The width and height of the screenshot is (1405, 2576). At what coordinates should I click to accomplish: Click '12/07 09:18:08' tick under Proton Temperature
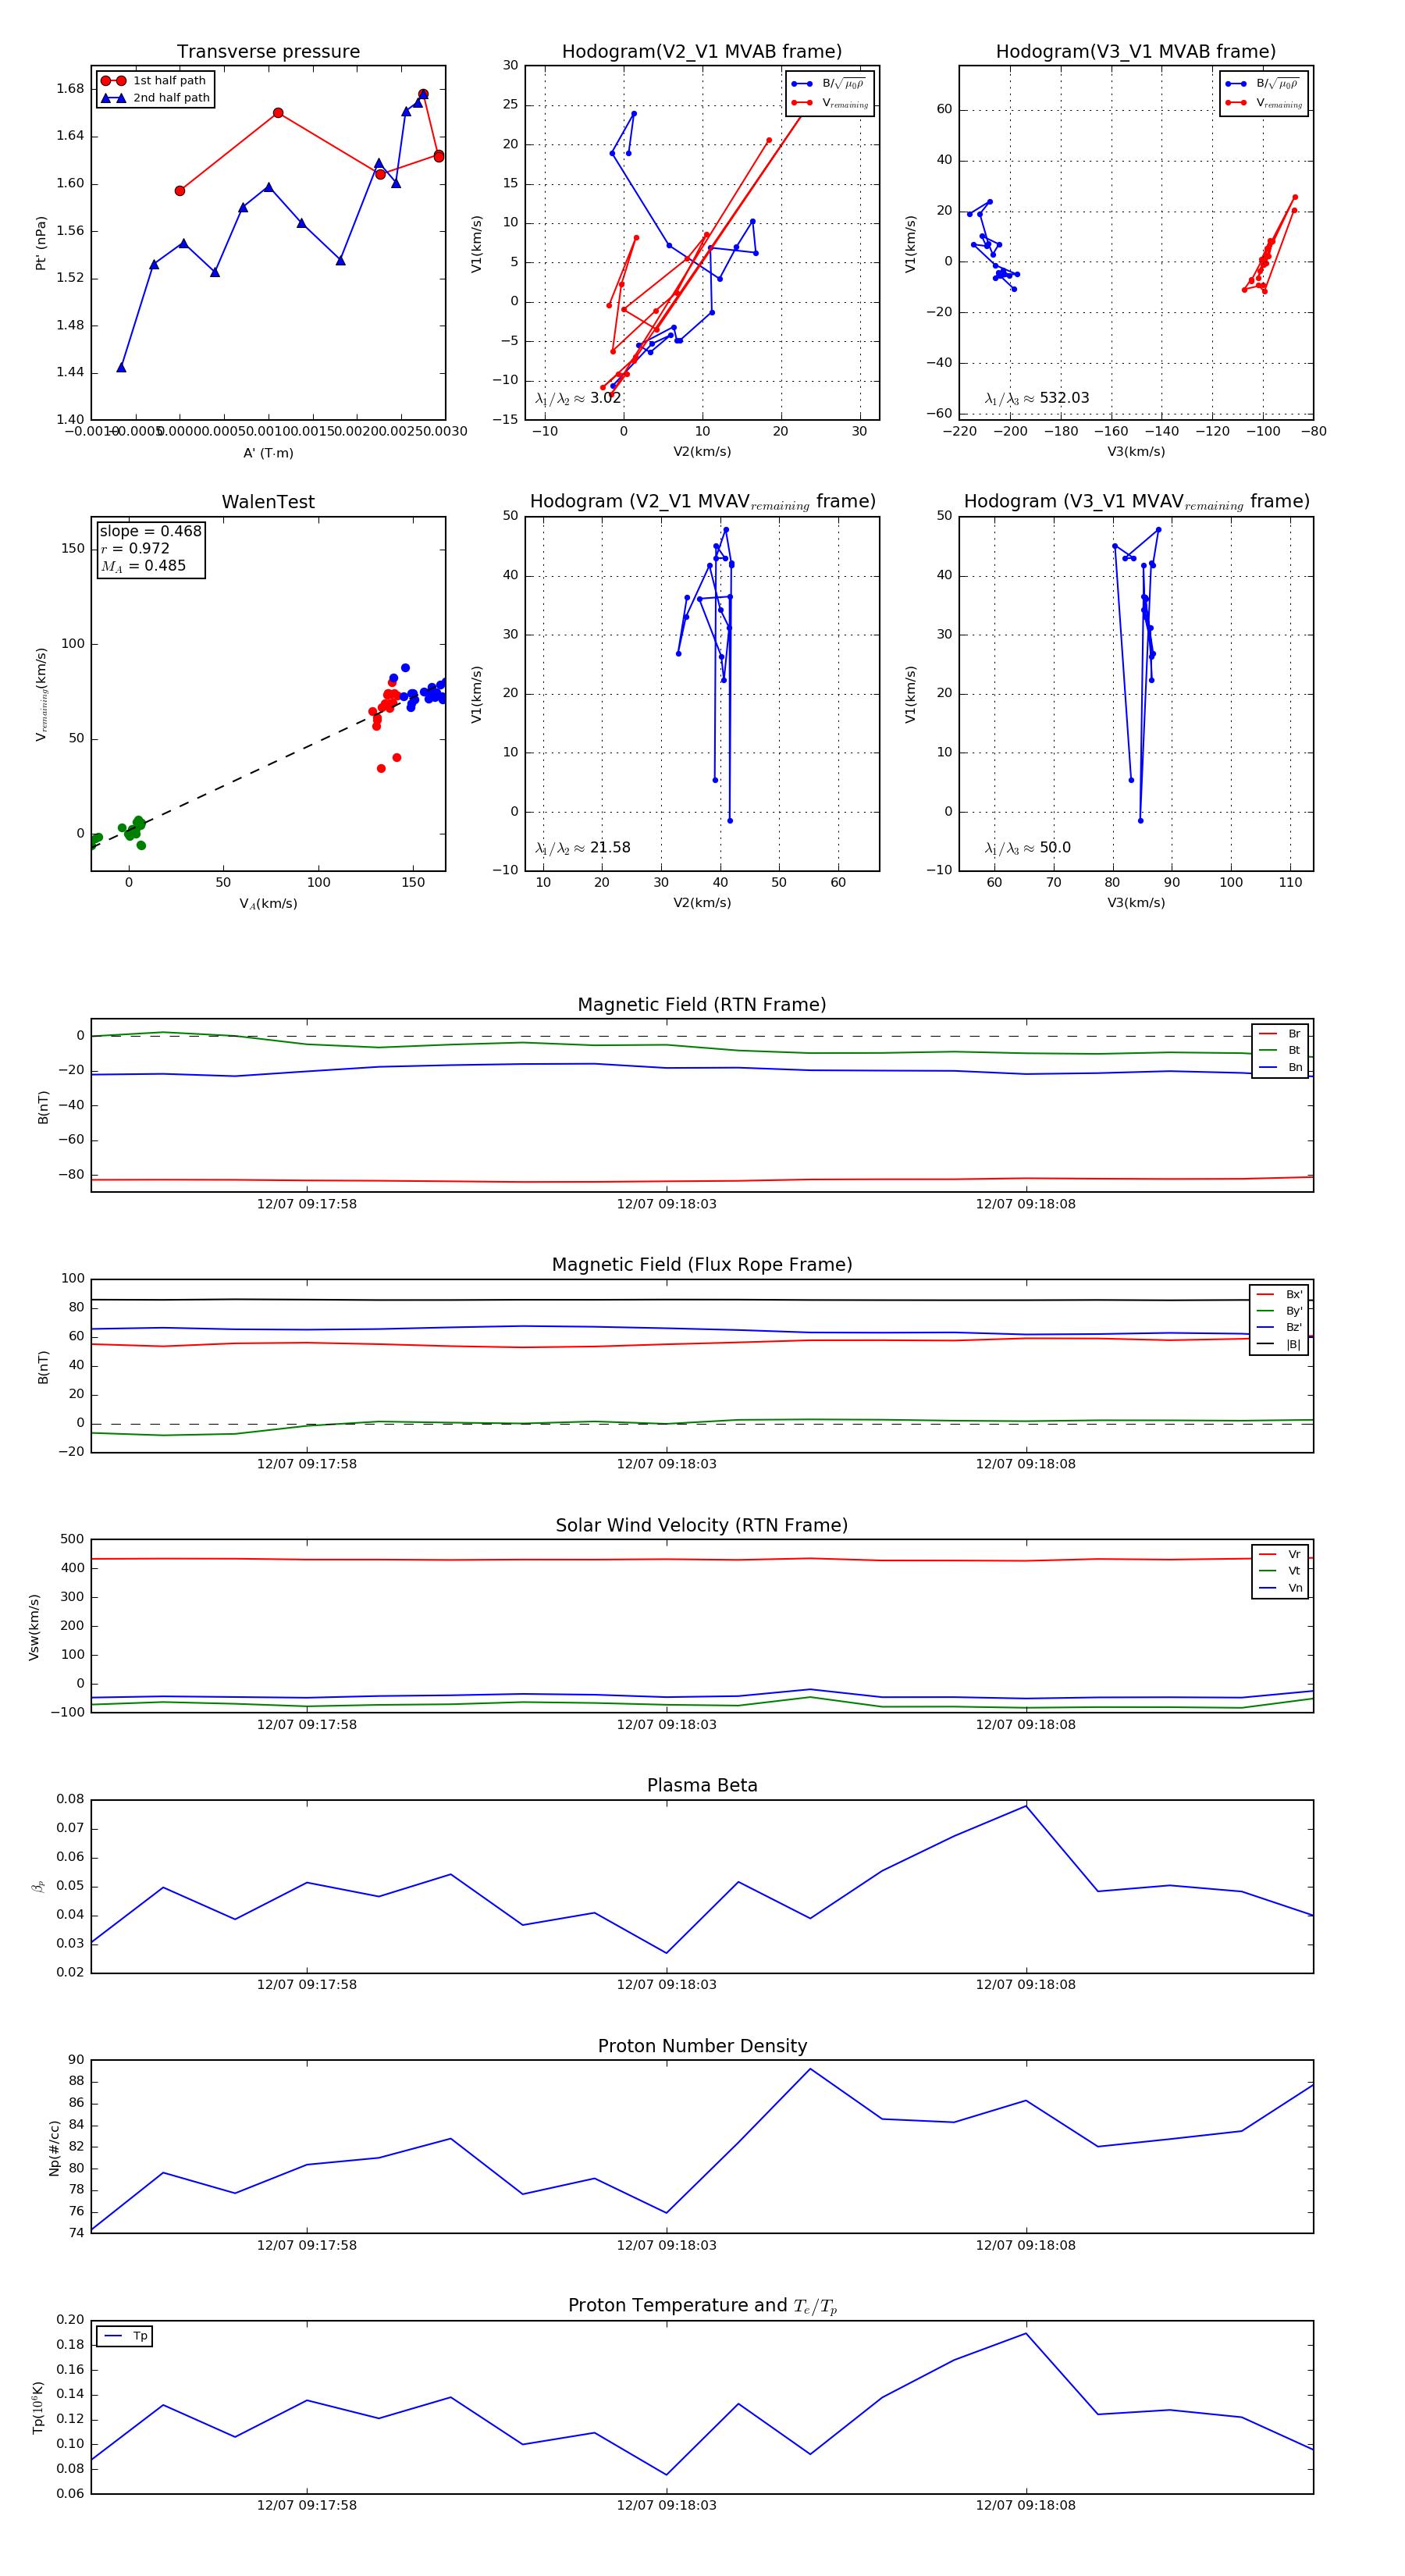(x=1026, y=2505)
